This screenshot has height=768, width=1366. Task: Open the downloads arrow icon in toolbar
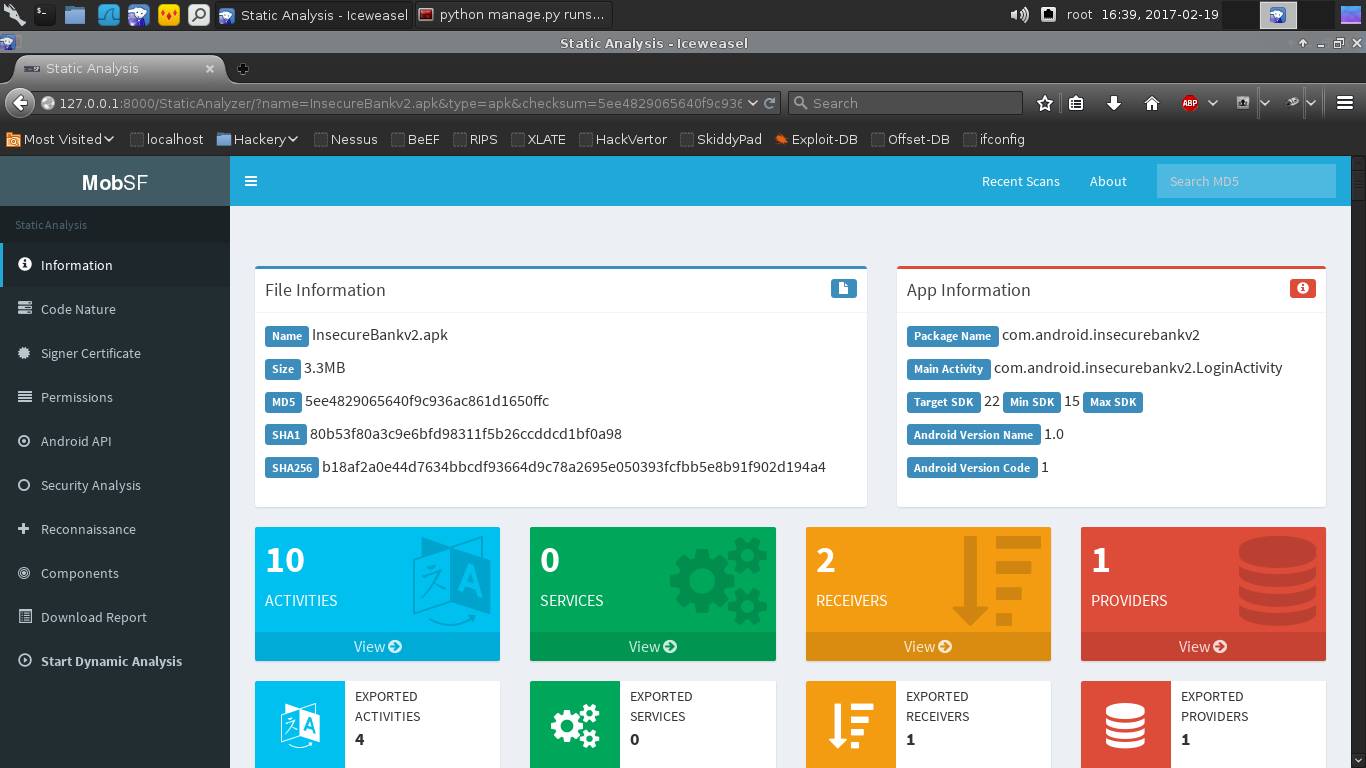pos(1114,103)
